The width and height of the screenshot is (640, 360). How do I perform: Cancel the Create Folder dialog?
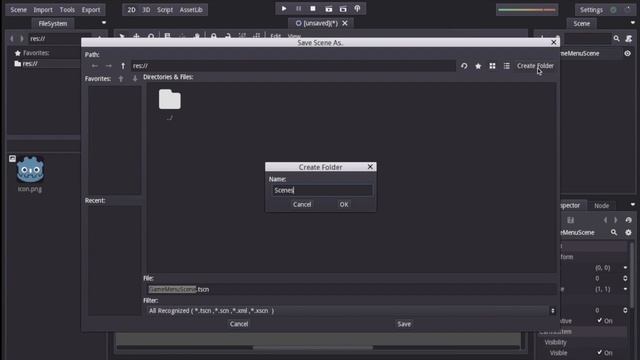[x=302, y=204]
